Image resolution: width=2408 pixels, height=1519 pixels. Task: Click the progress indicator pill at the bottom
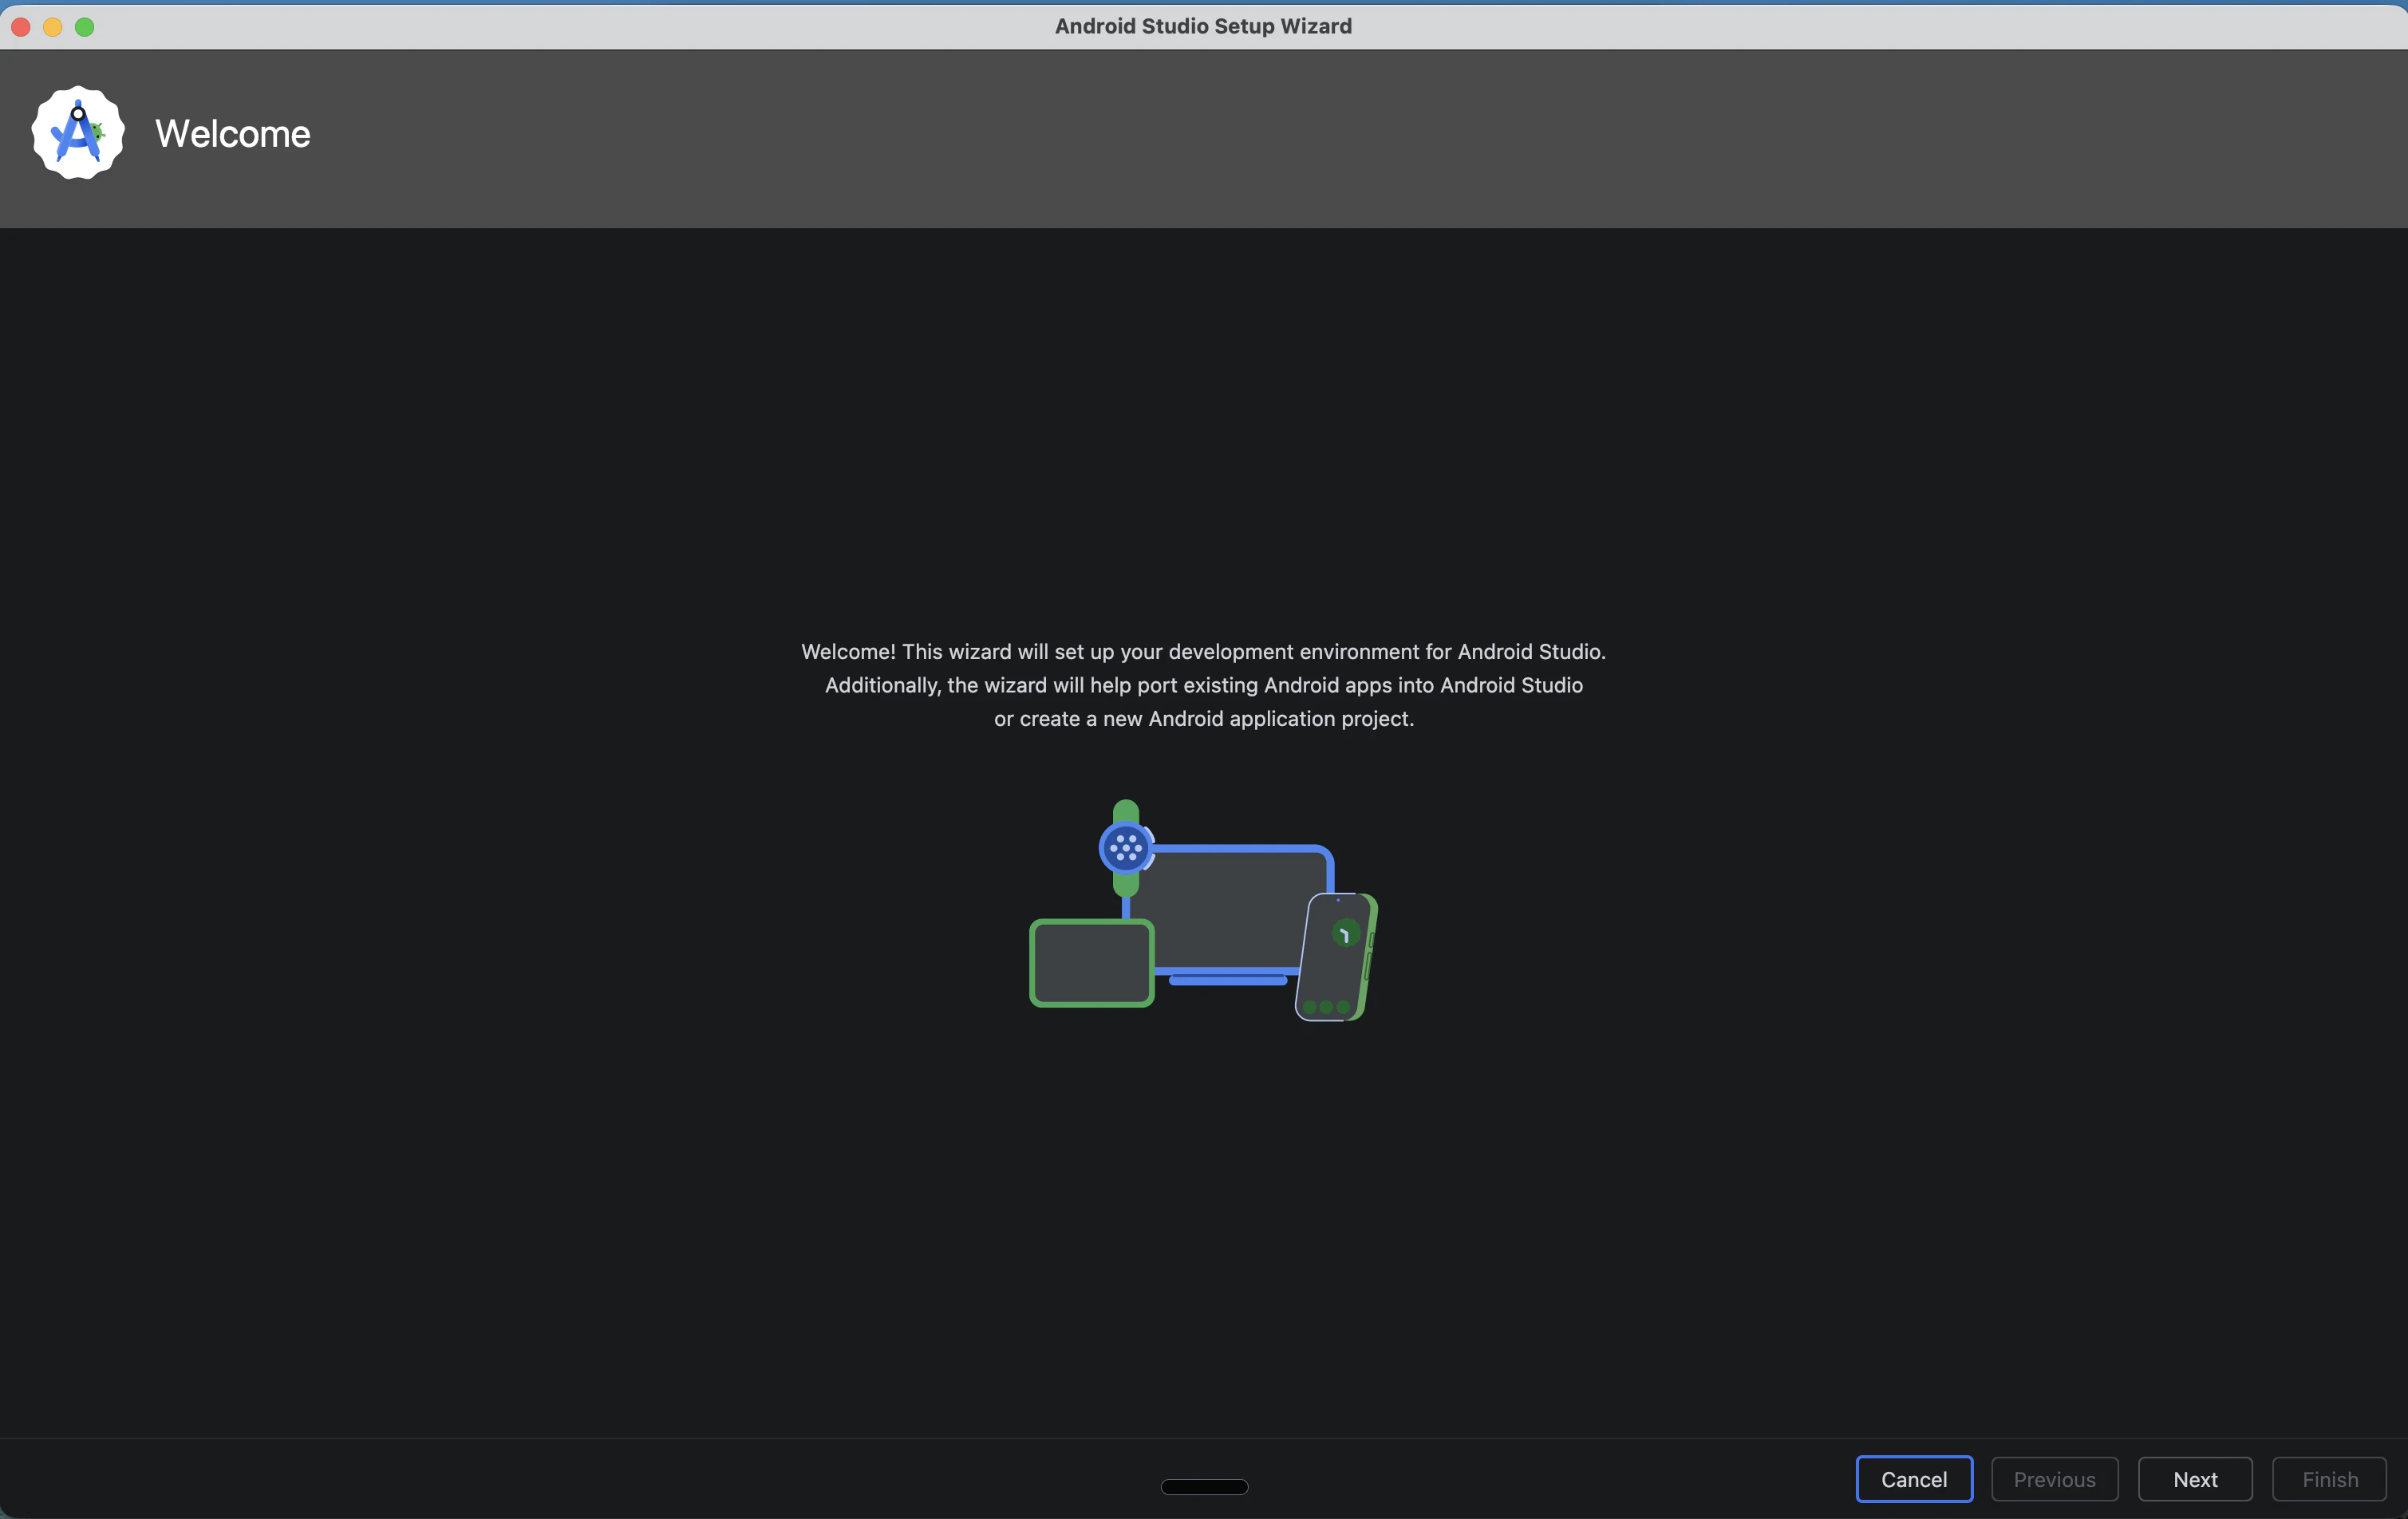pos(1203,1487)
